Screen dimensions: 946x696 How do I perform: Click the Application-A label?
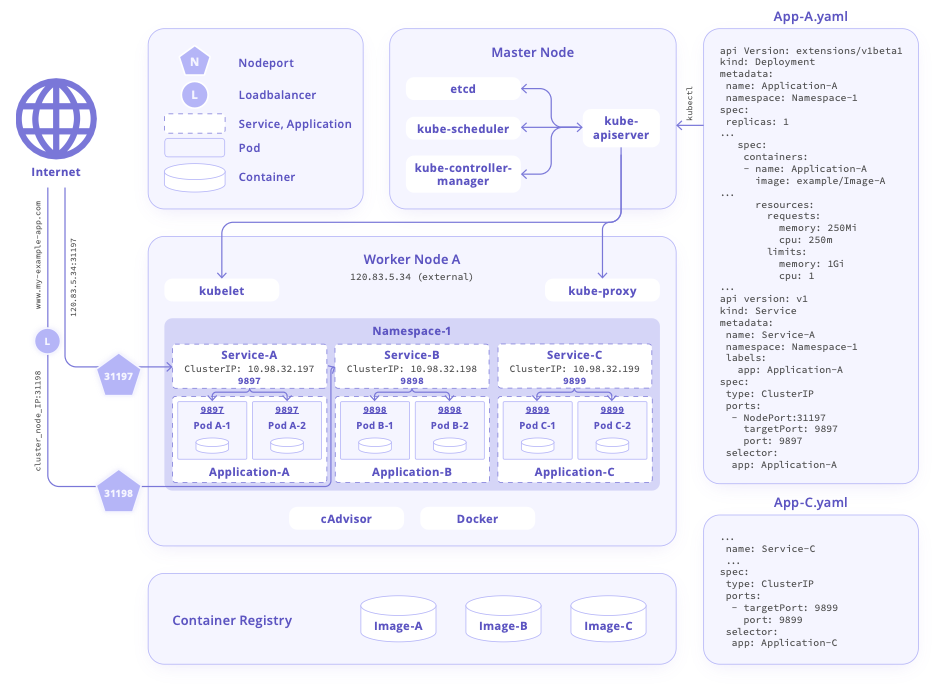(249, 472)
